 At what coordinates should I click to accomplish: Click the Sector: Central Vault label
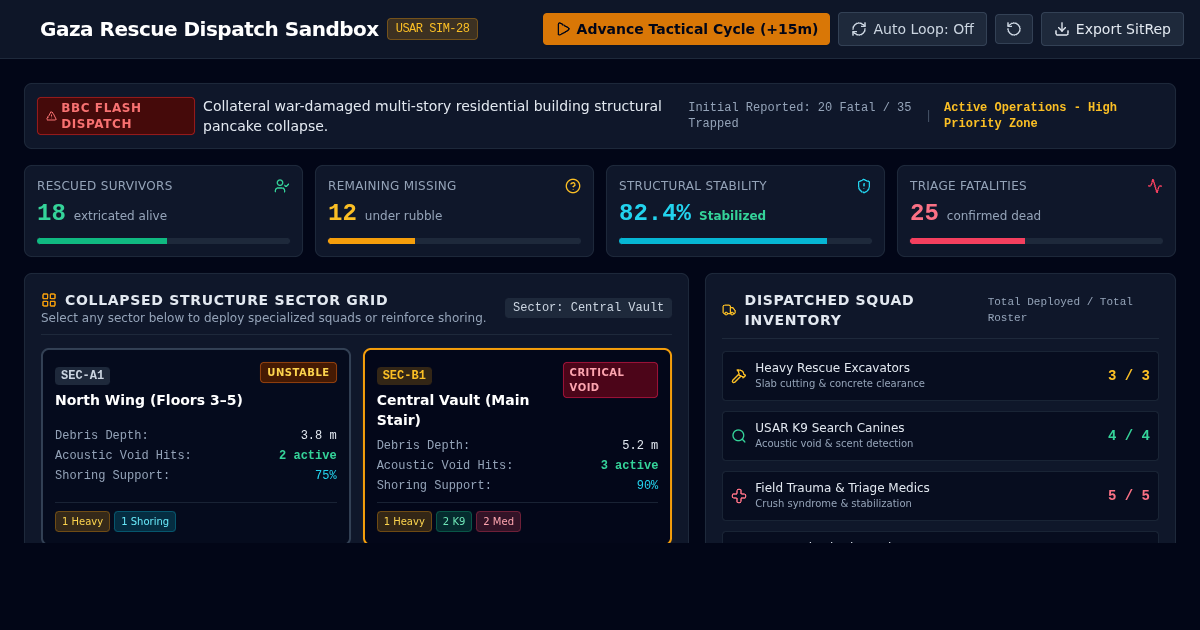coord(588,308)
